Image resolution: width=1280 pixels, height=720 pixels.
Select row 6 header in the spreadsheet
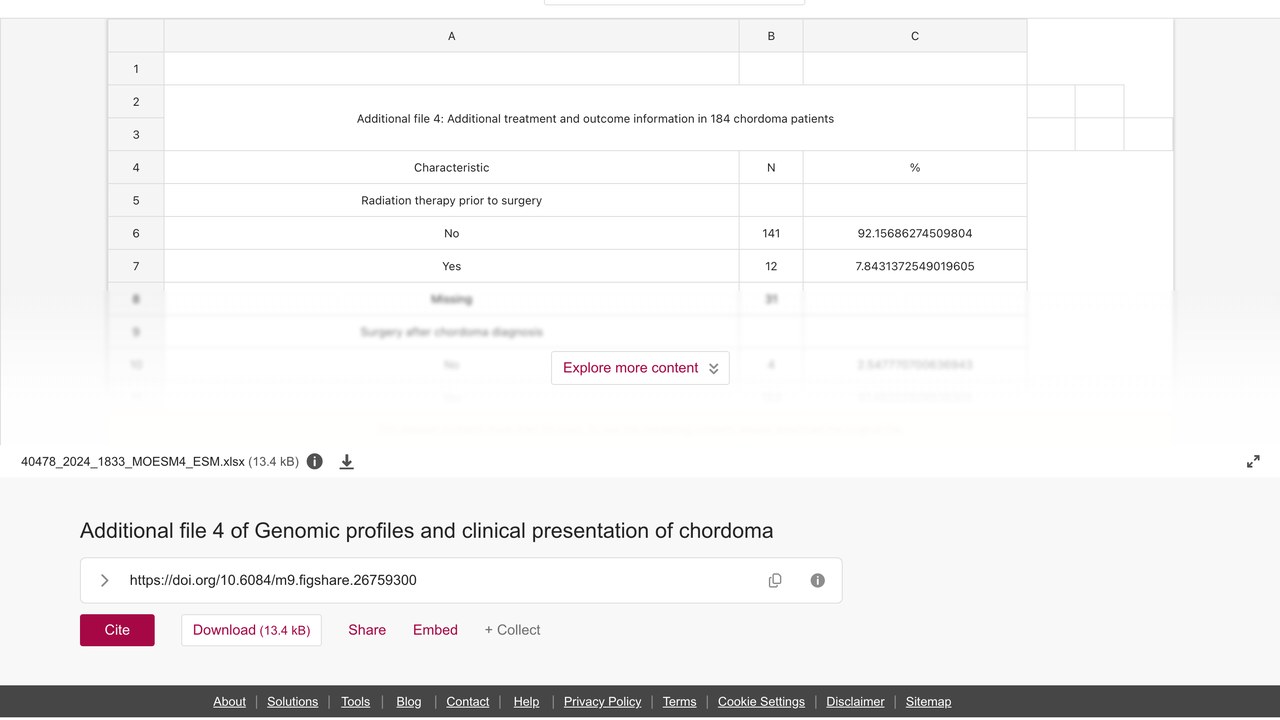tap(136, 233)
